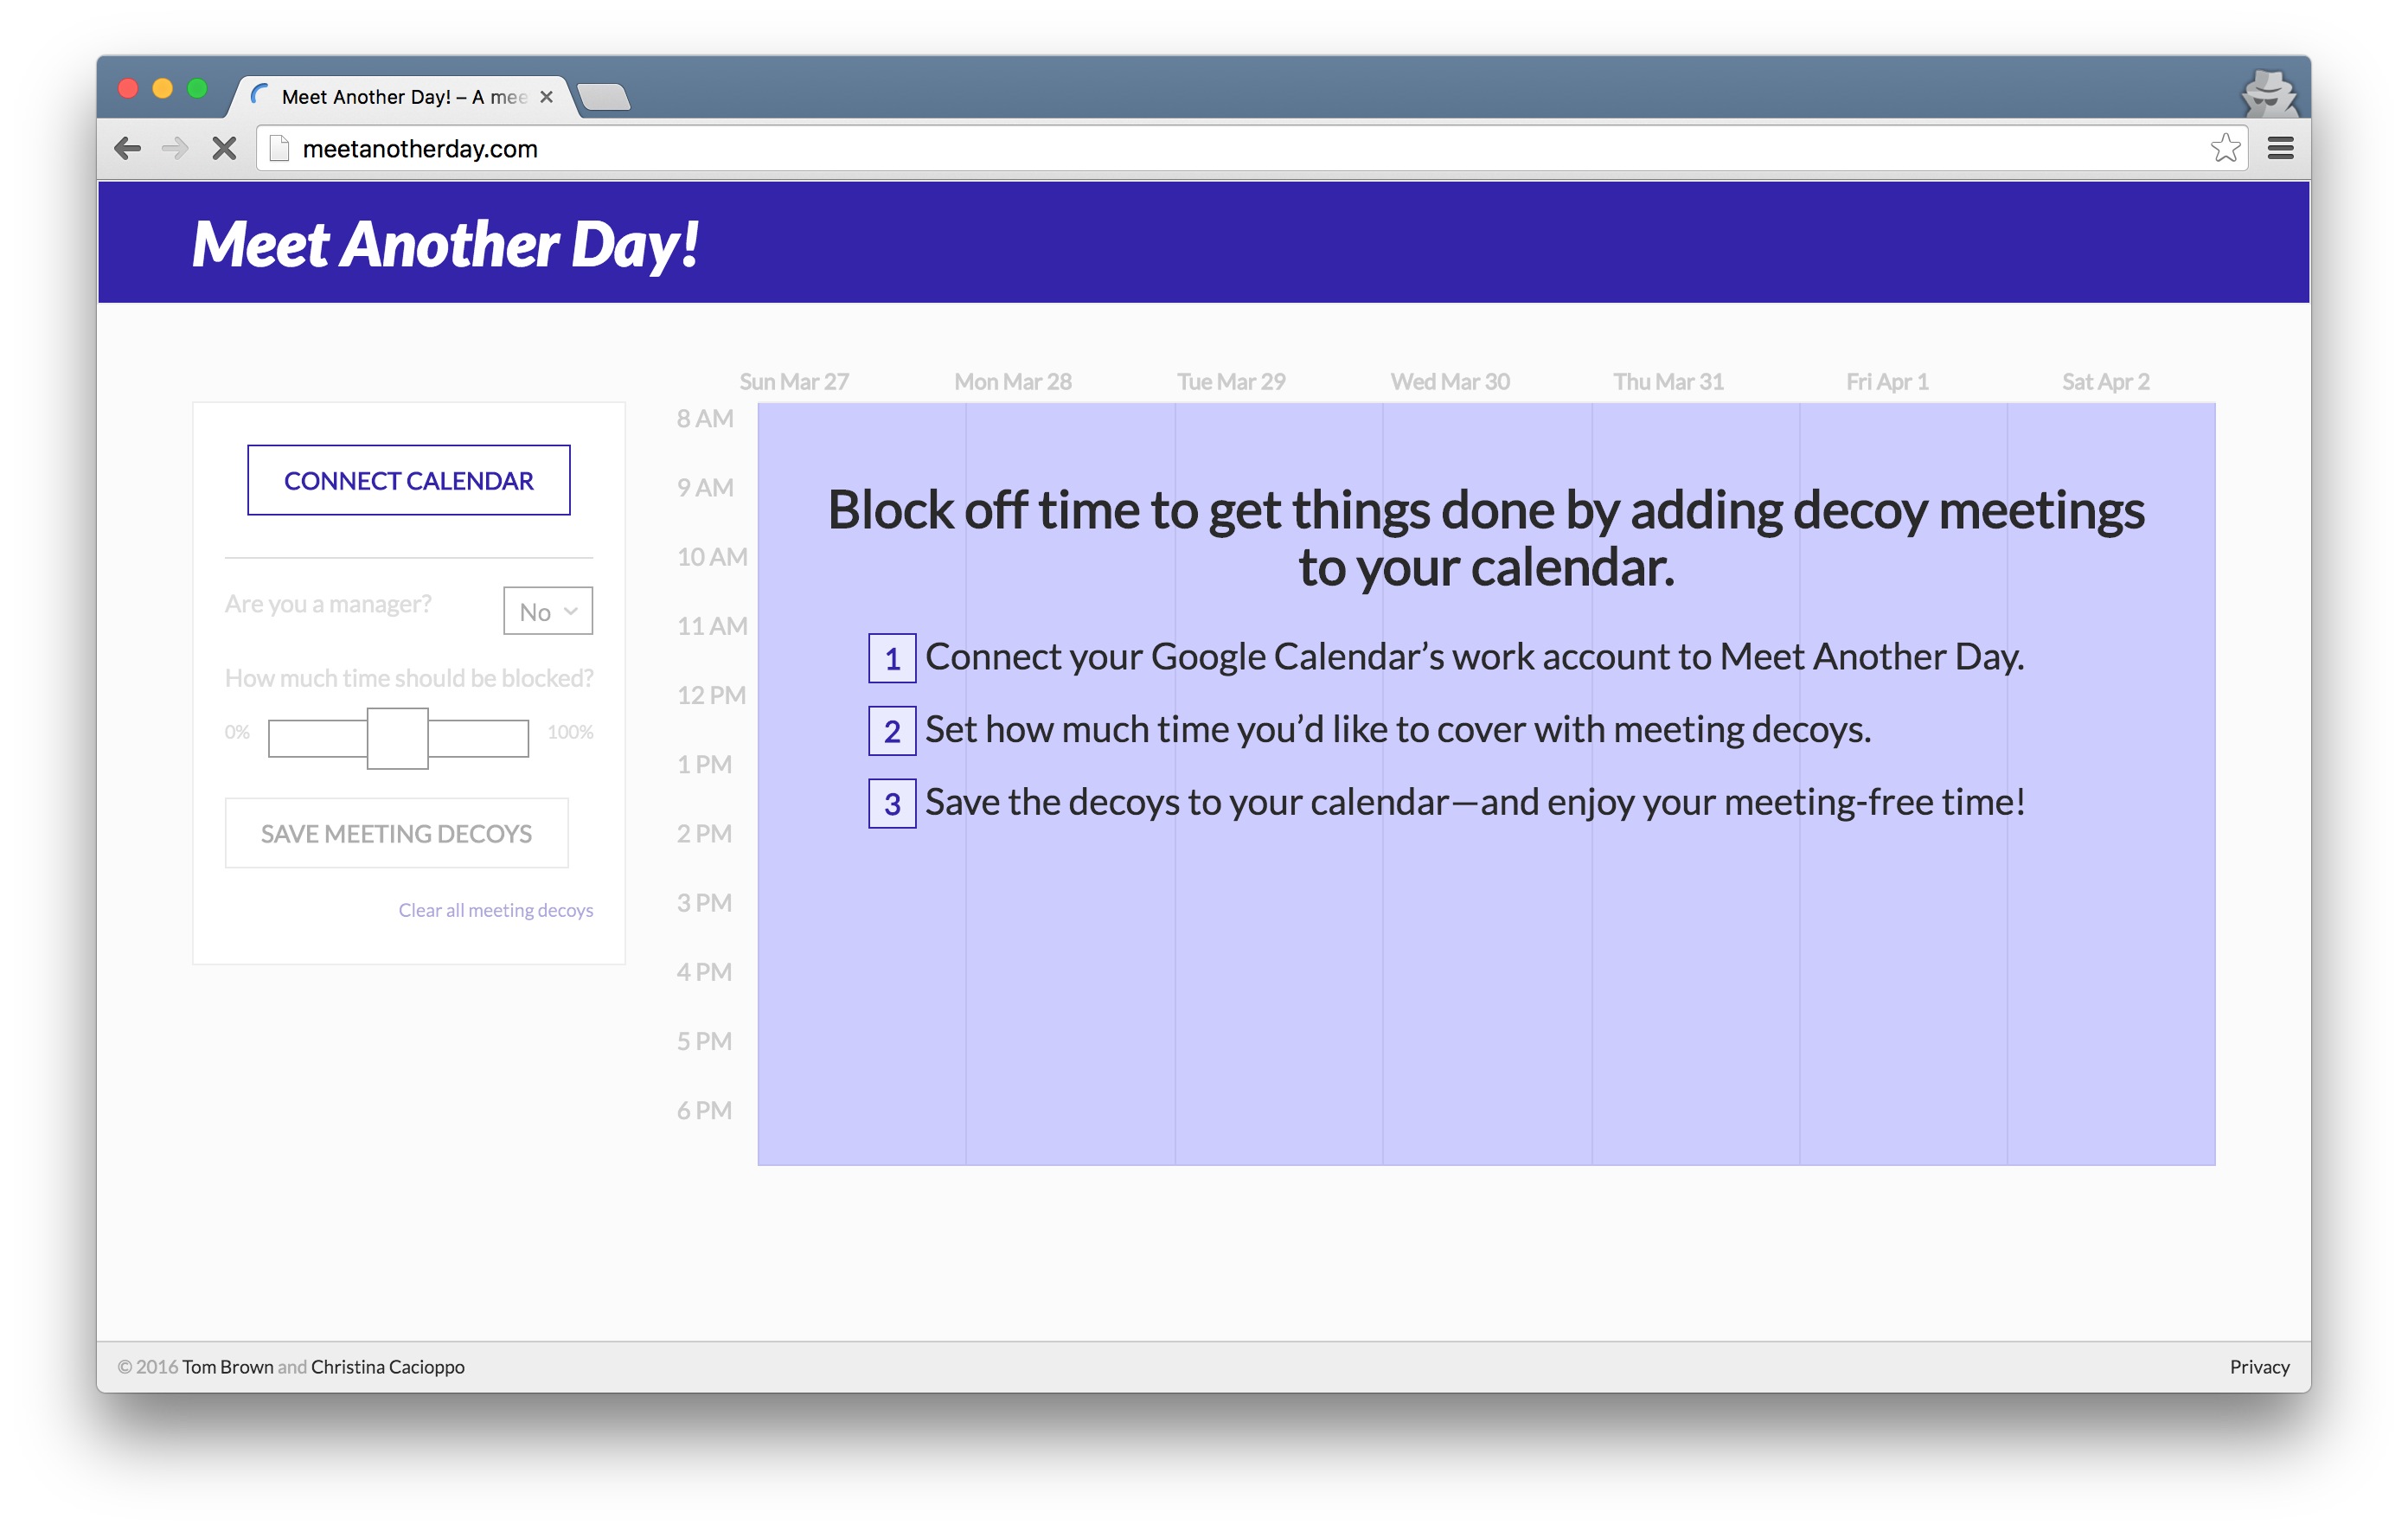Click the incognito spy icon
Screen dimensions: 2408x1531
tap(2267, 93)
